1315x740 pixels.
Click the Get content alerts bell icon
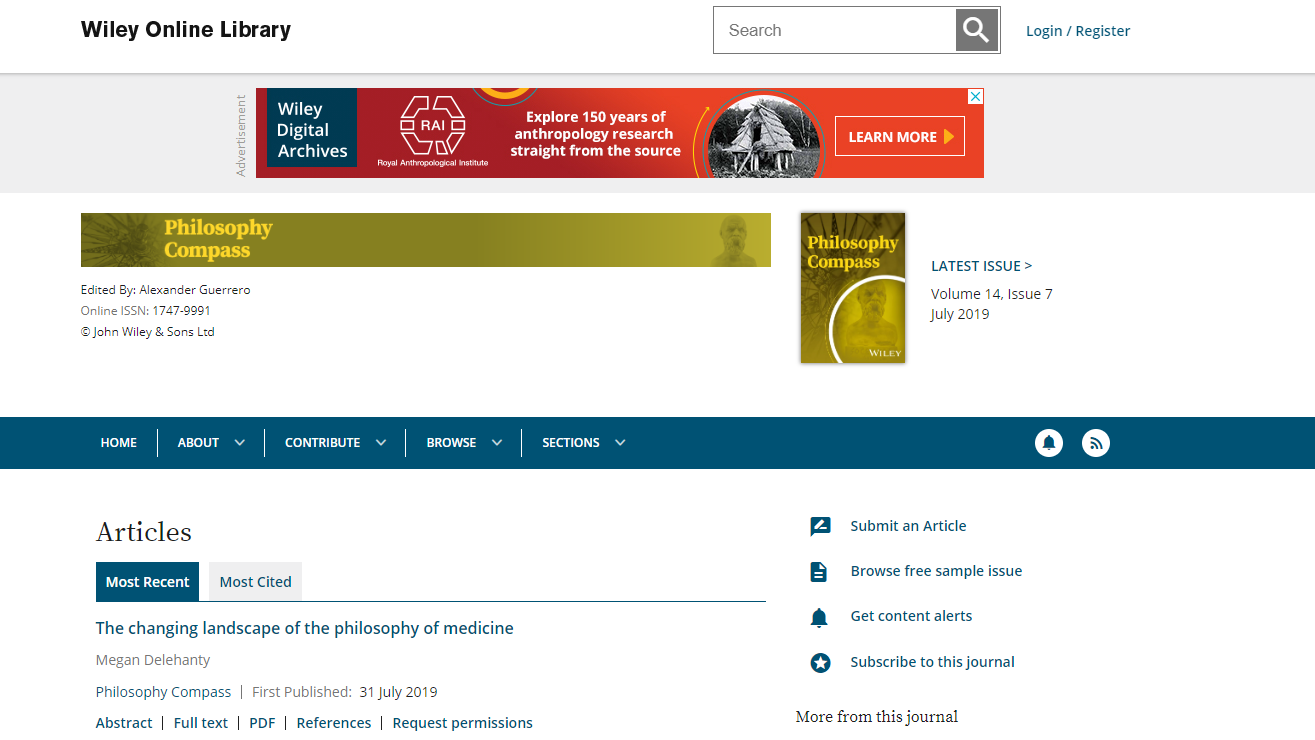[x=819, y=617]
